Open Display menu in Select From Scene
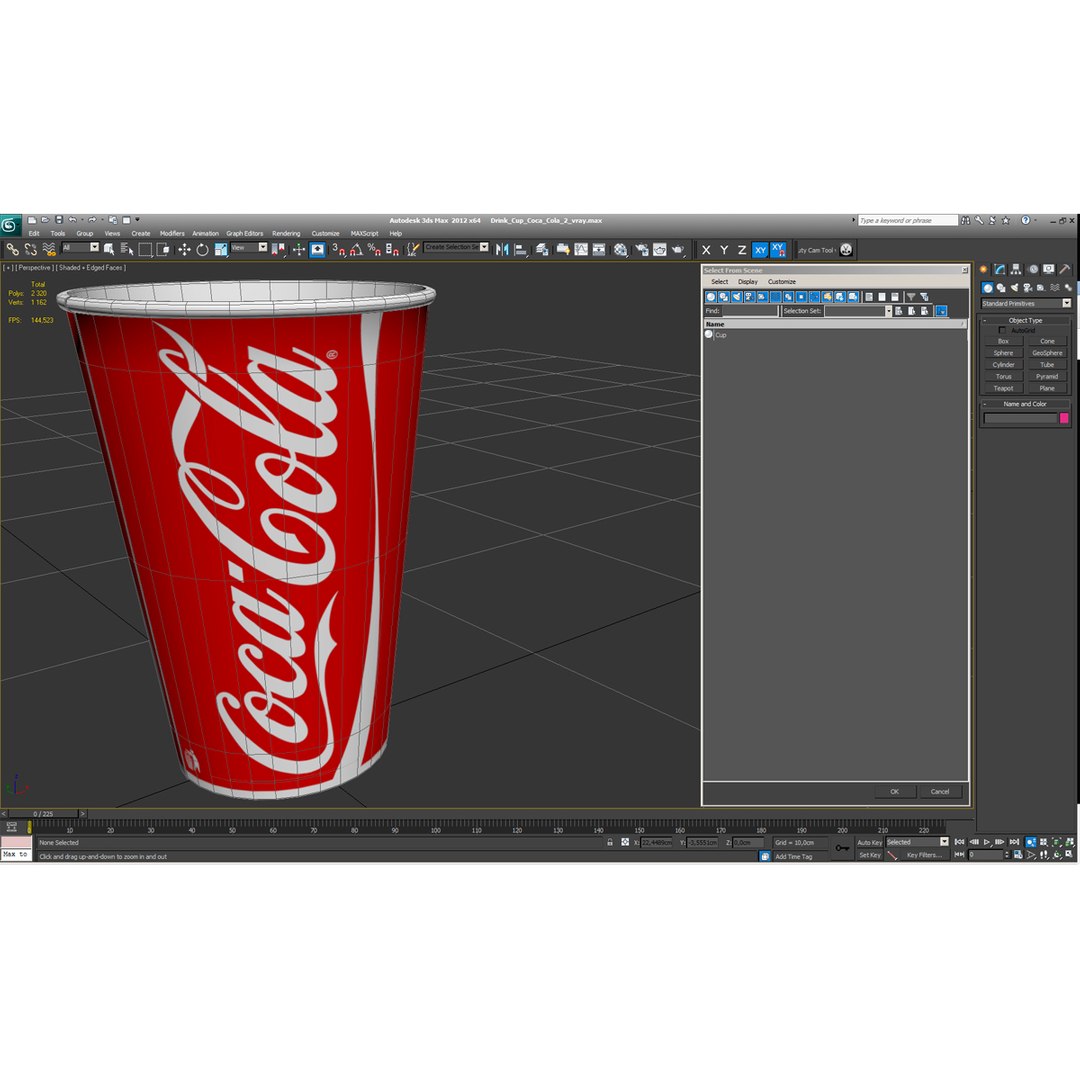 747,282
